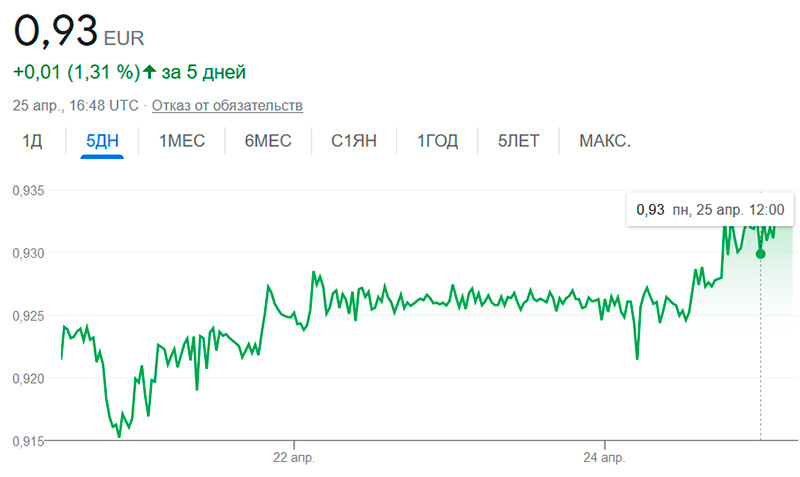Click the 22 апр. date axis label
The image size is (800, 477).
(294, 457)
